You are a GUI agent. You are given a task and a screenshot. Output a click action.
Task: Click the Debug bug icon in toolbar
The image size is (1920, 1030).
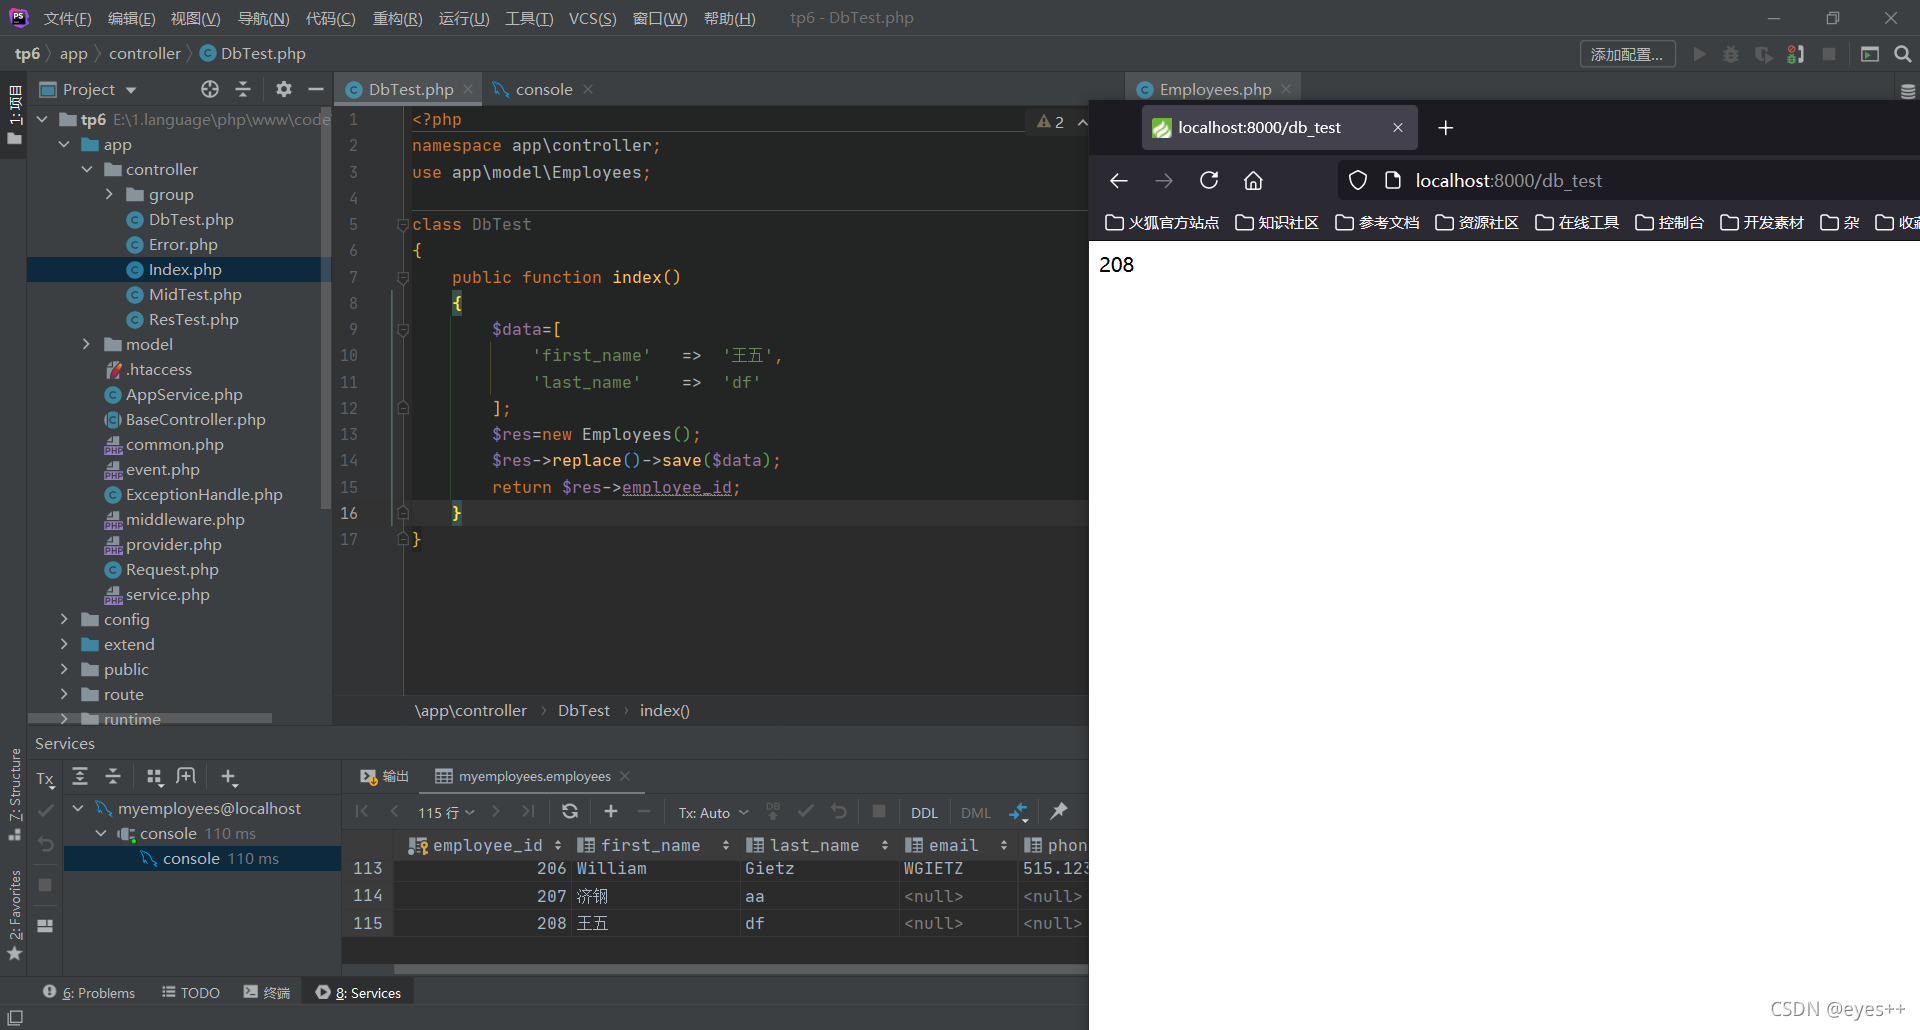(x=1731, y=54)
